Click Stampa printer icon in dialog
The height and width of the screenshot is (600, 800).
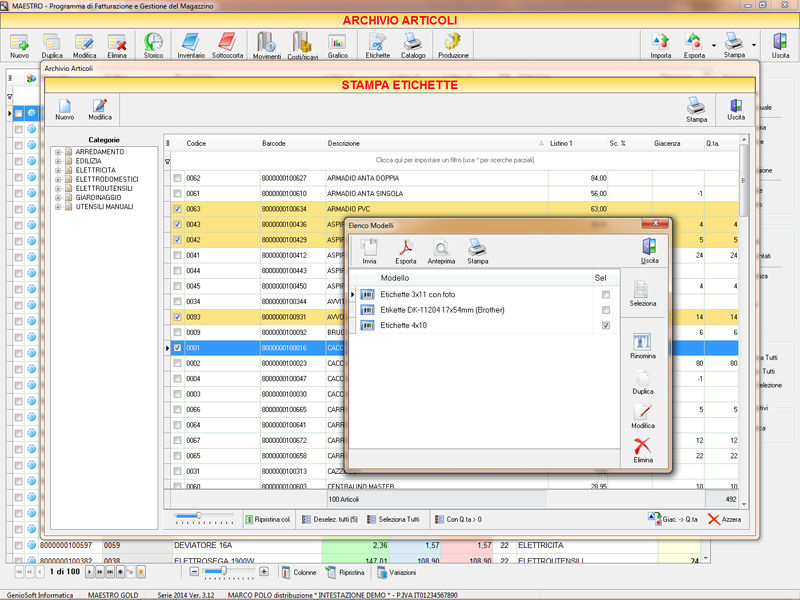tap(477, 251)
